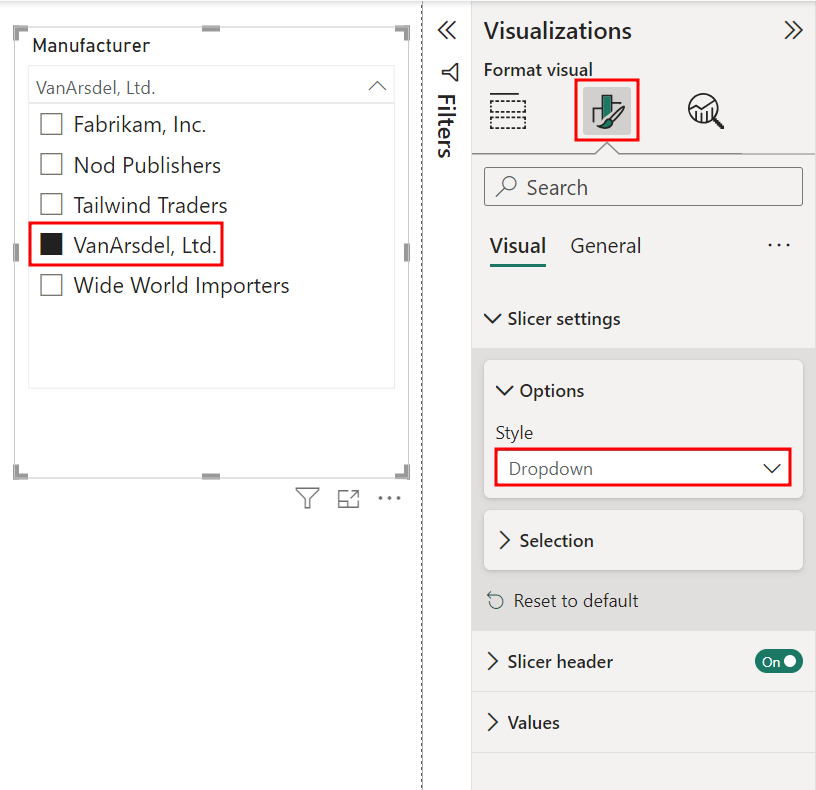
Task: Click in the format Search box
Action: point(643,187)
